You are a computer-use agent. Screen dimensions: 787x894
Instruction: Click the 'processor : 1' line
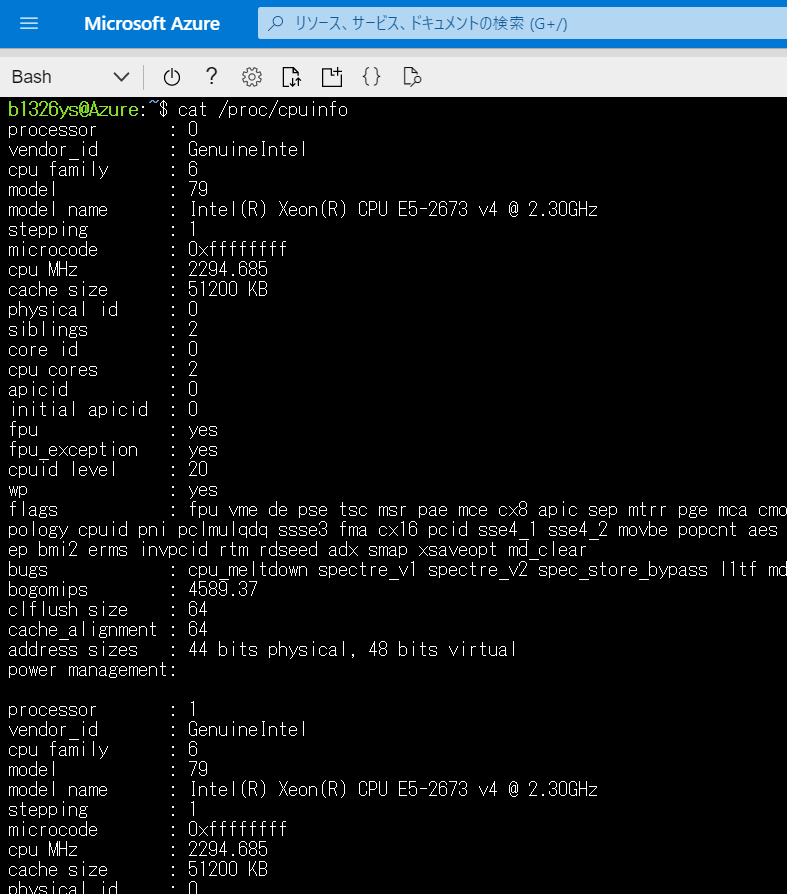pyautogui.click(x=103, y=709)
